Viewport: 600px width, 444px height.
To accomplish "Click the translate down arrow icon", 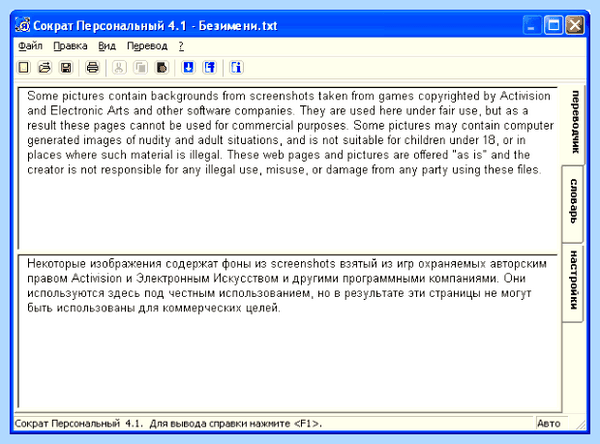I will 188,68.
